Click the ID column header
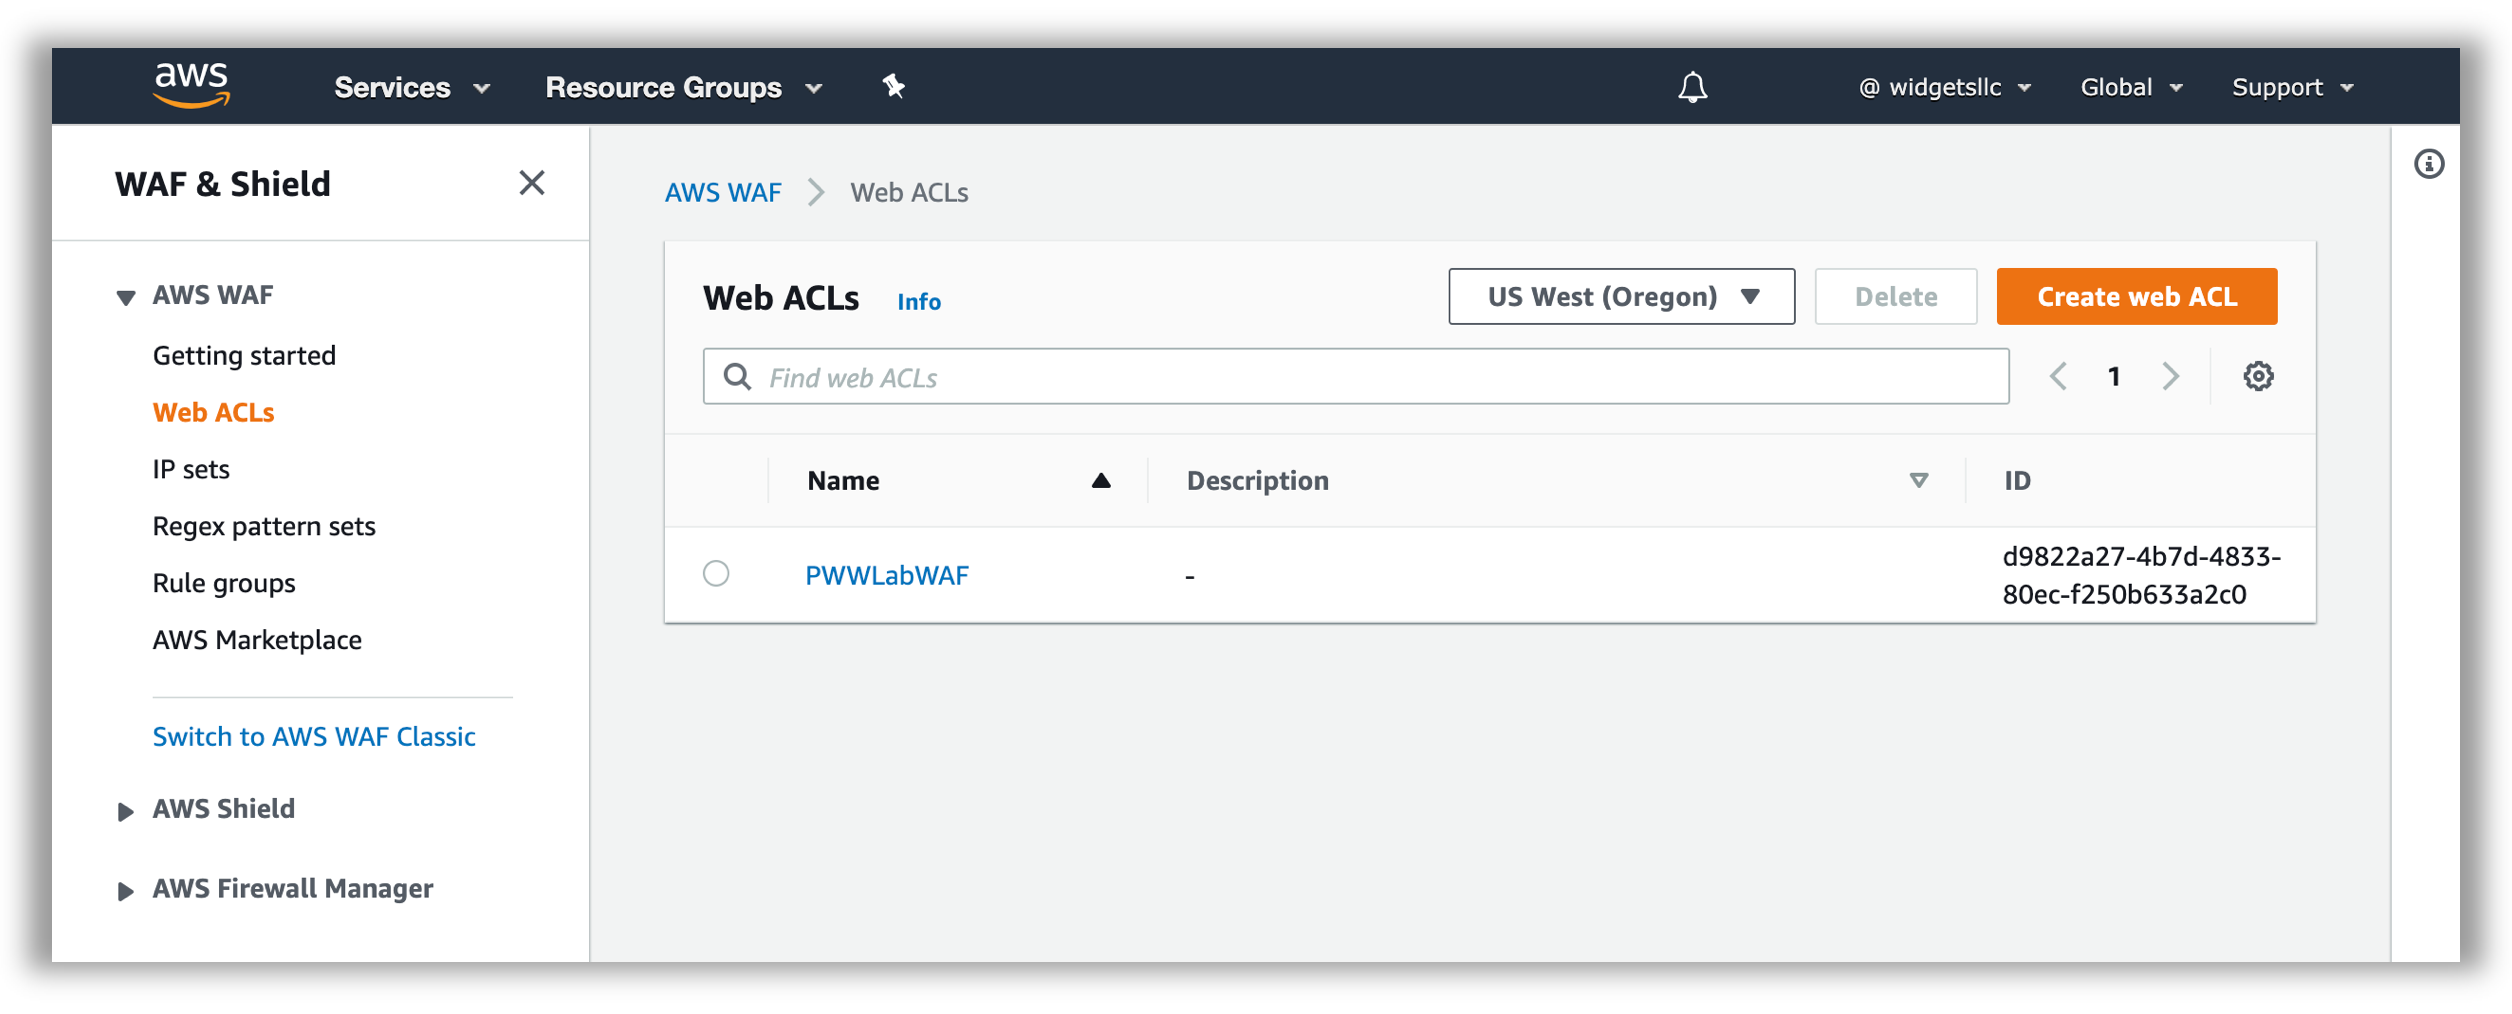The image size is (2512, 1014). (2017, 481)
